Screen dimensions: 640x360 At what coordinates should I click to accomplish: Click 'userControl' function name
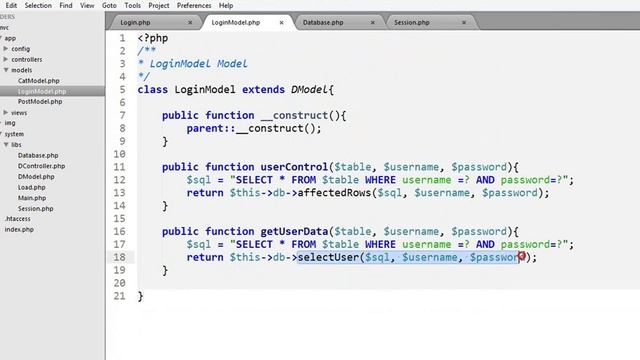pos(294,167)
